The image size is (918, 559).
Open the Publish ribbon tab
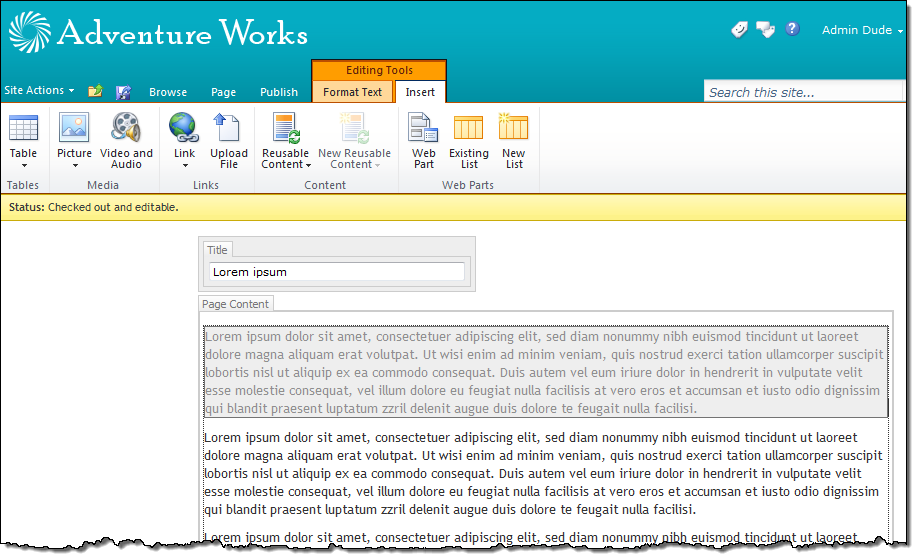(279, 92)
